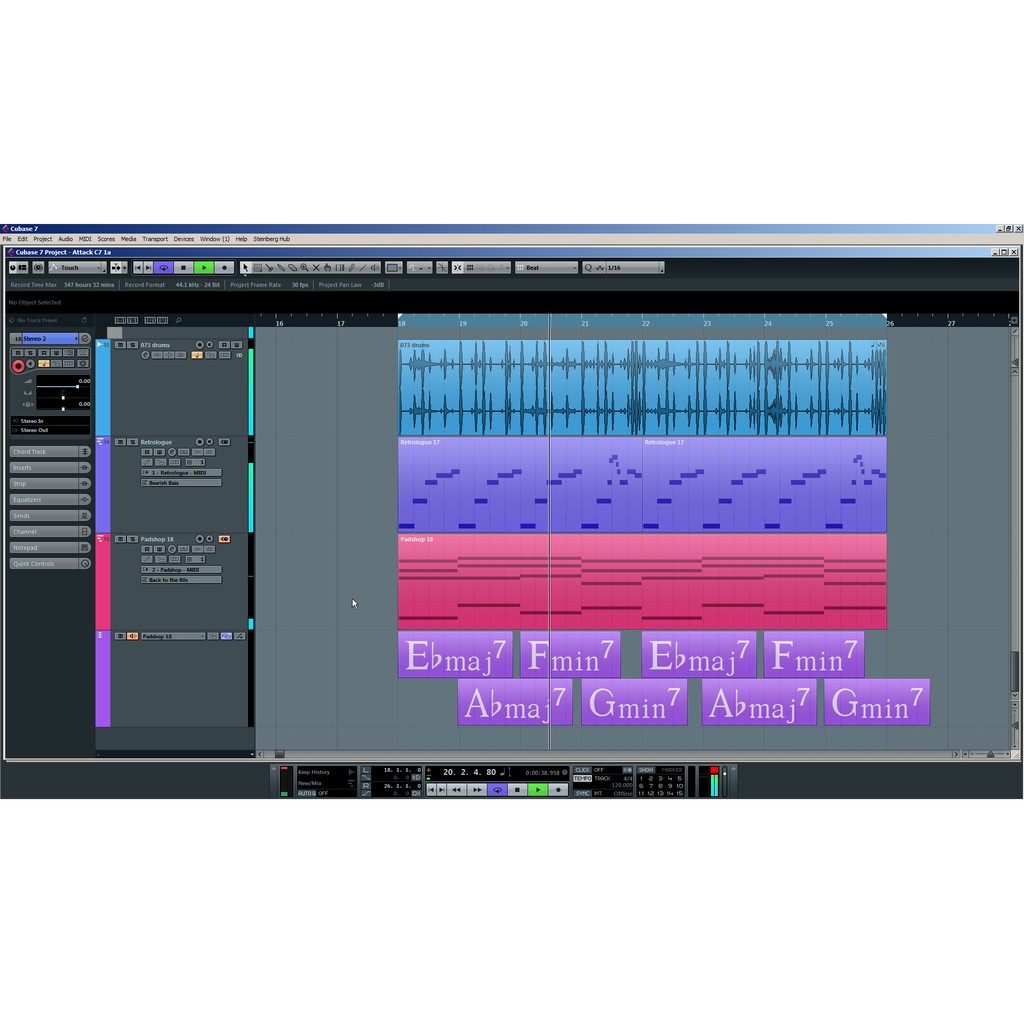Pick the Object Selection arrow tool
Image resolution: width=1024 pixels, height=1024 pixels.
(x=246, y=268)
